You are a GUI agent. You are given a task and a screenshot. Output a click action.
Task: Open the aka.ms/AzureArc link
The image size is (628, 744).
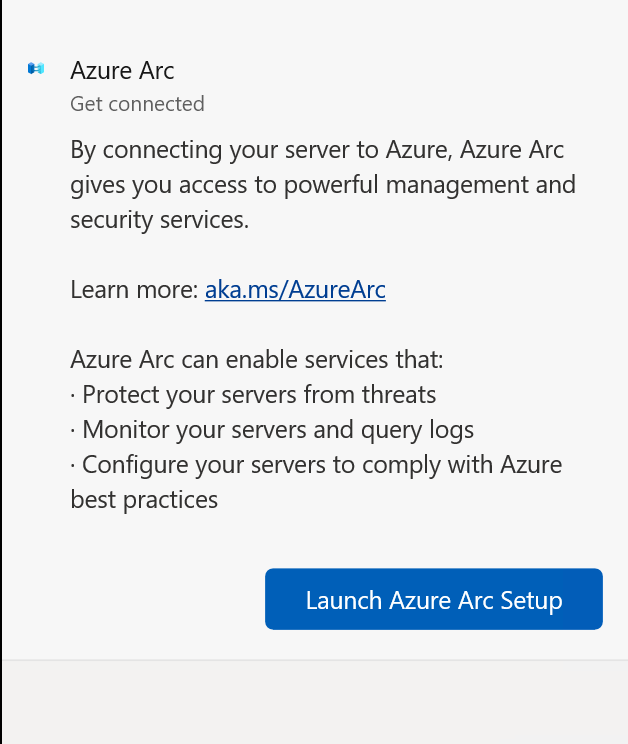295,289
